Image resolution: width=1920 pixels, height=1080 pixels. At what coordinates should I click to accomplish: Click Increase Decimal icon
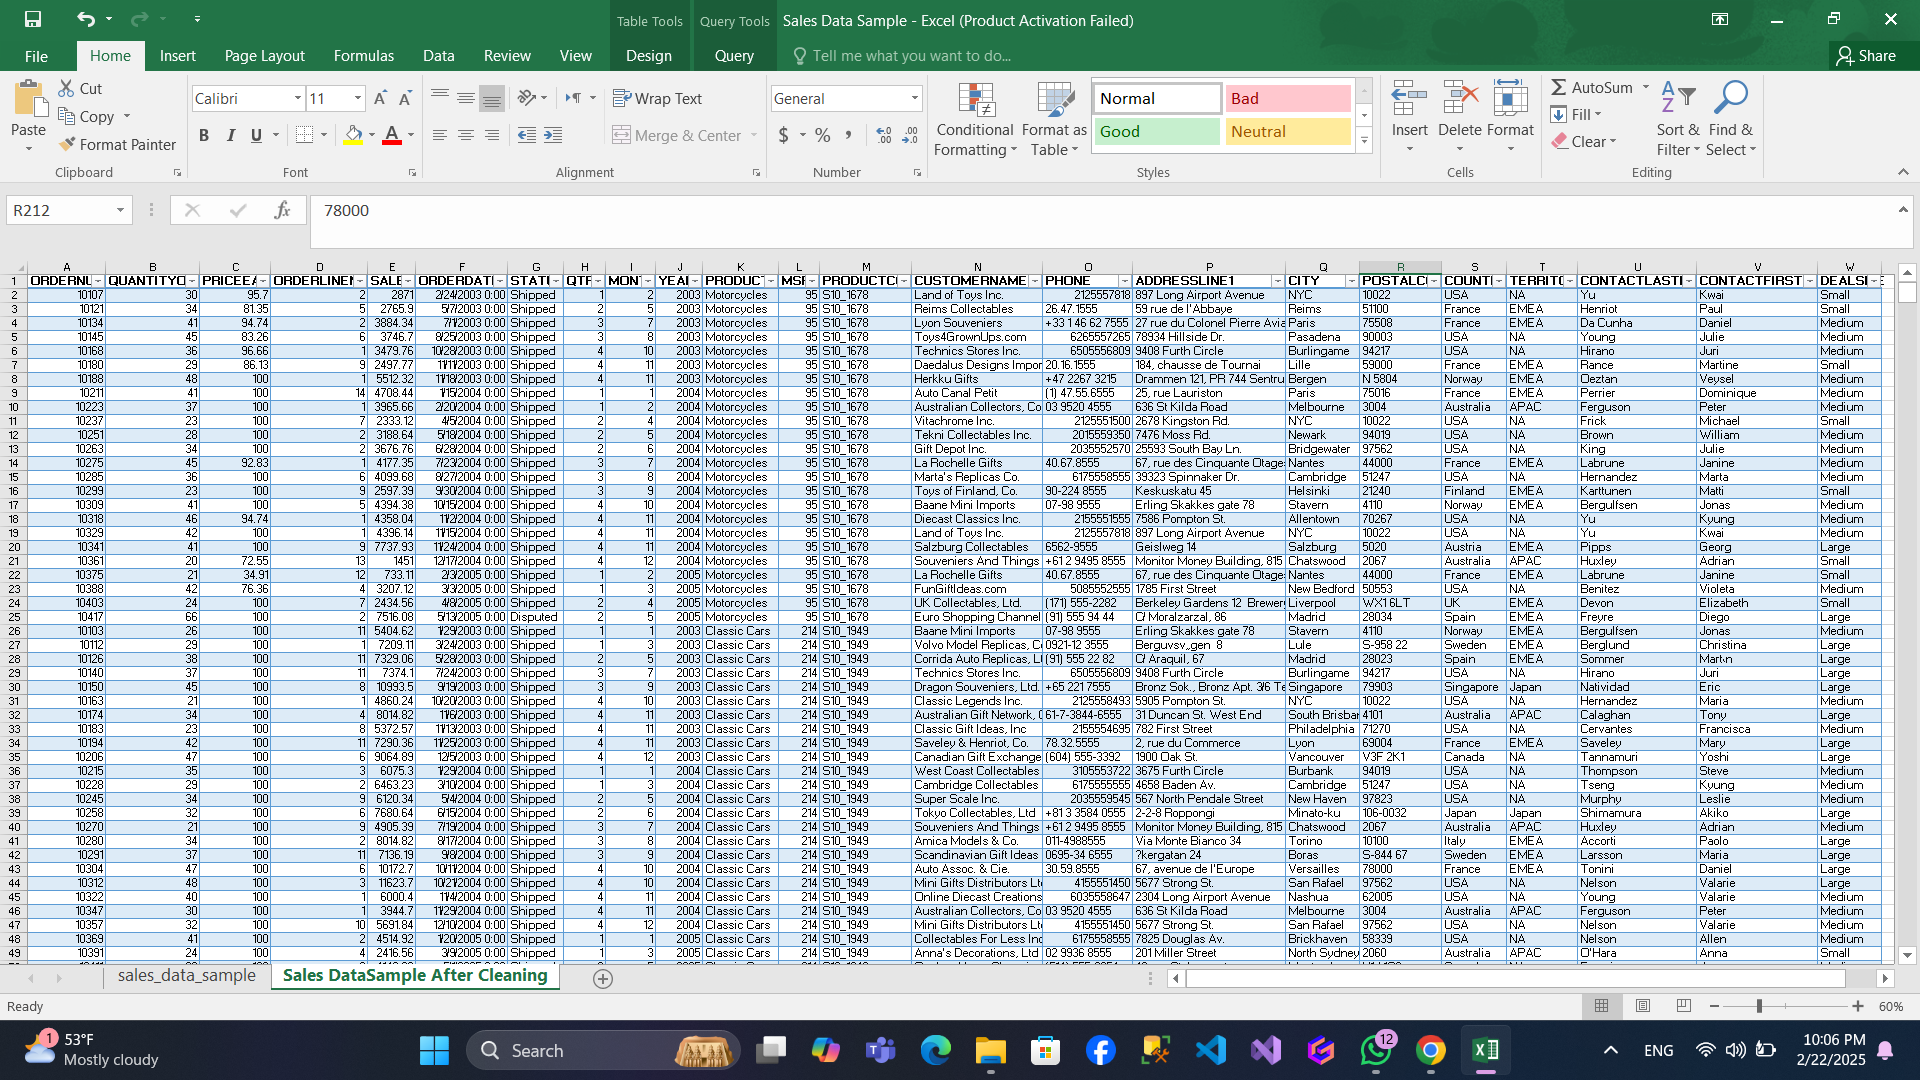tap(884, 135)
